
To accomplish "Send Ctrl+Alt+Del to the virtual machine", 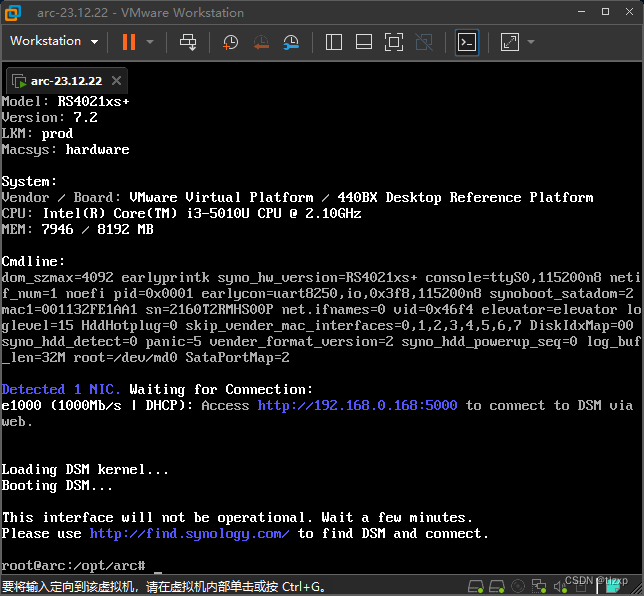I will [x=188, y=42].
